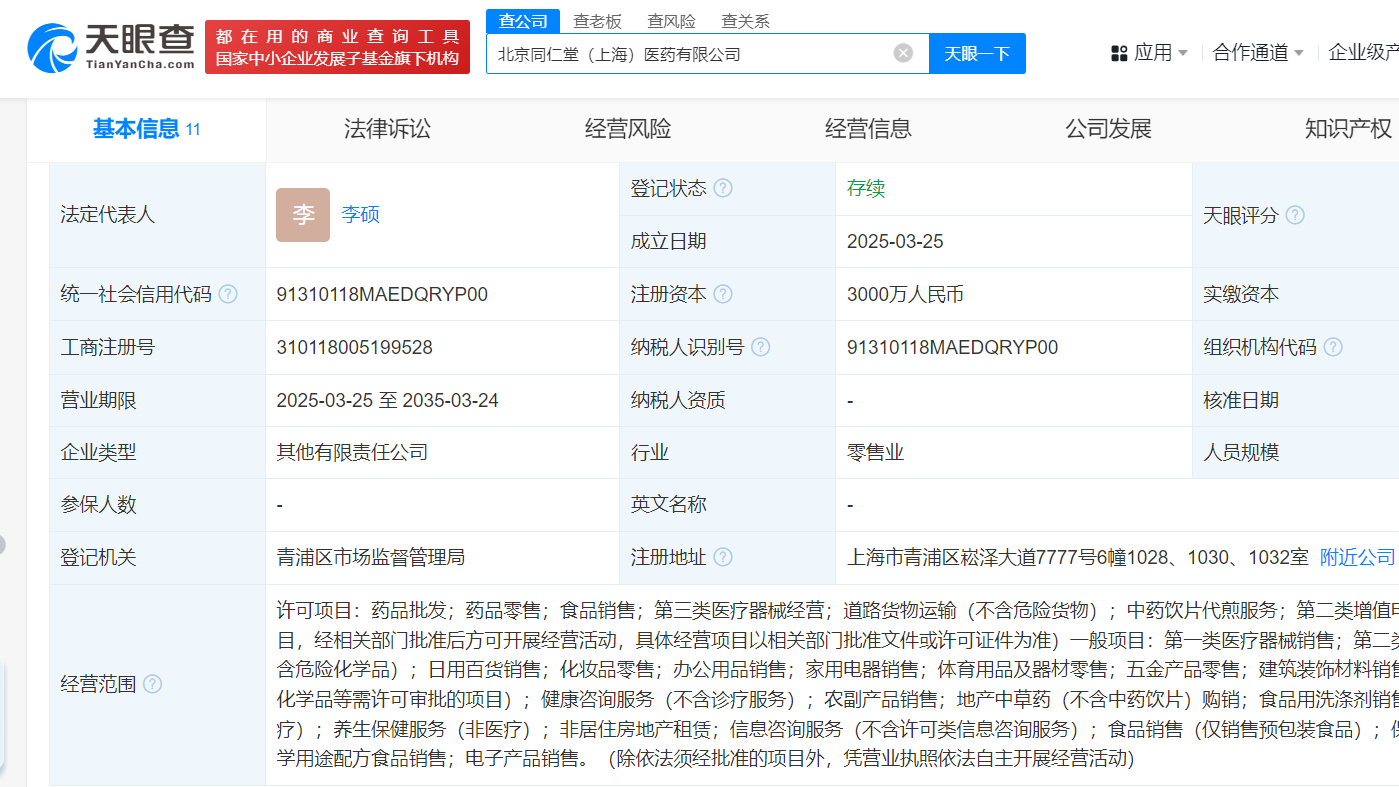
Task: Show help for 经营范围
Action: (152, 684)
